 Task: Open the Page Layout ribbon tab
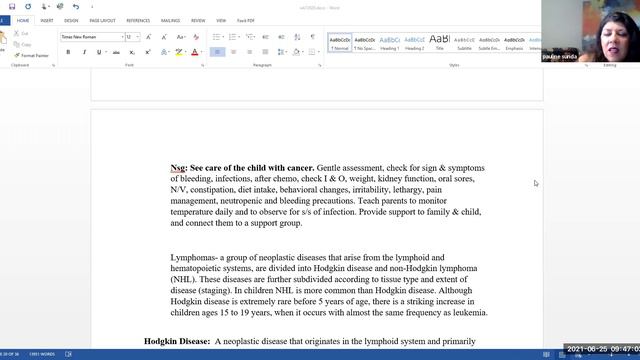pyautogui.click(x=102, y=20)
